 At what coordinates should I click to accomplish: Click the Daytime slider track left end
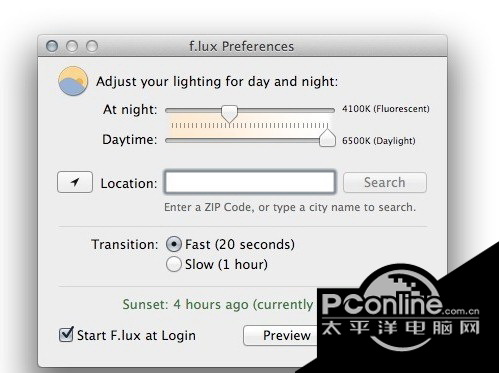(x=169, y=141)
